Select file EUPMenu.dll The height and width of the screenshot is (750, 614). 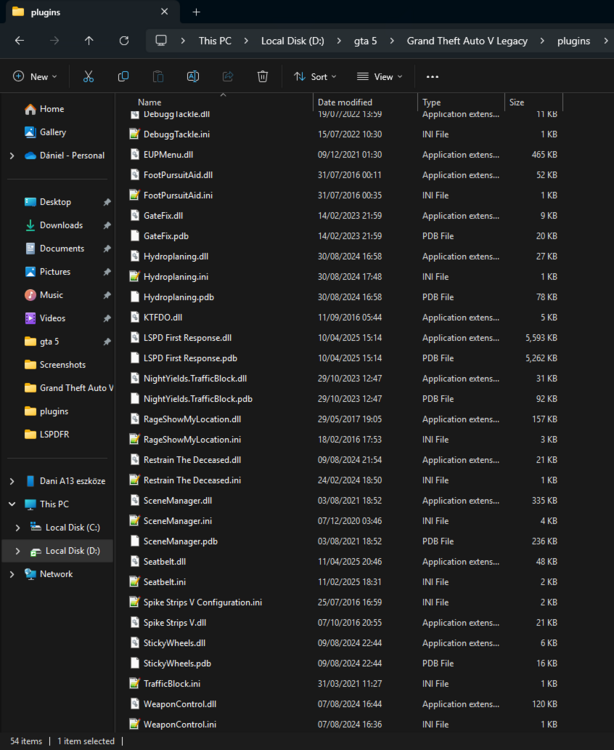pos(168,154)
